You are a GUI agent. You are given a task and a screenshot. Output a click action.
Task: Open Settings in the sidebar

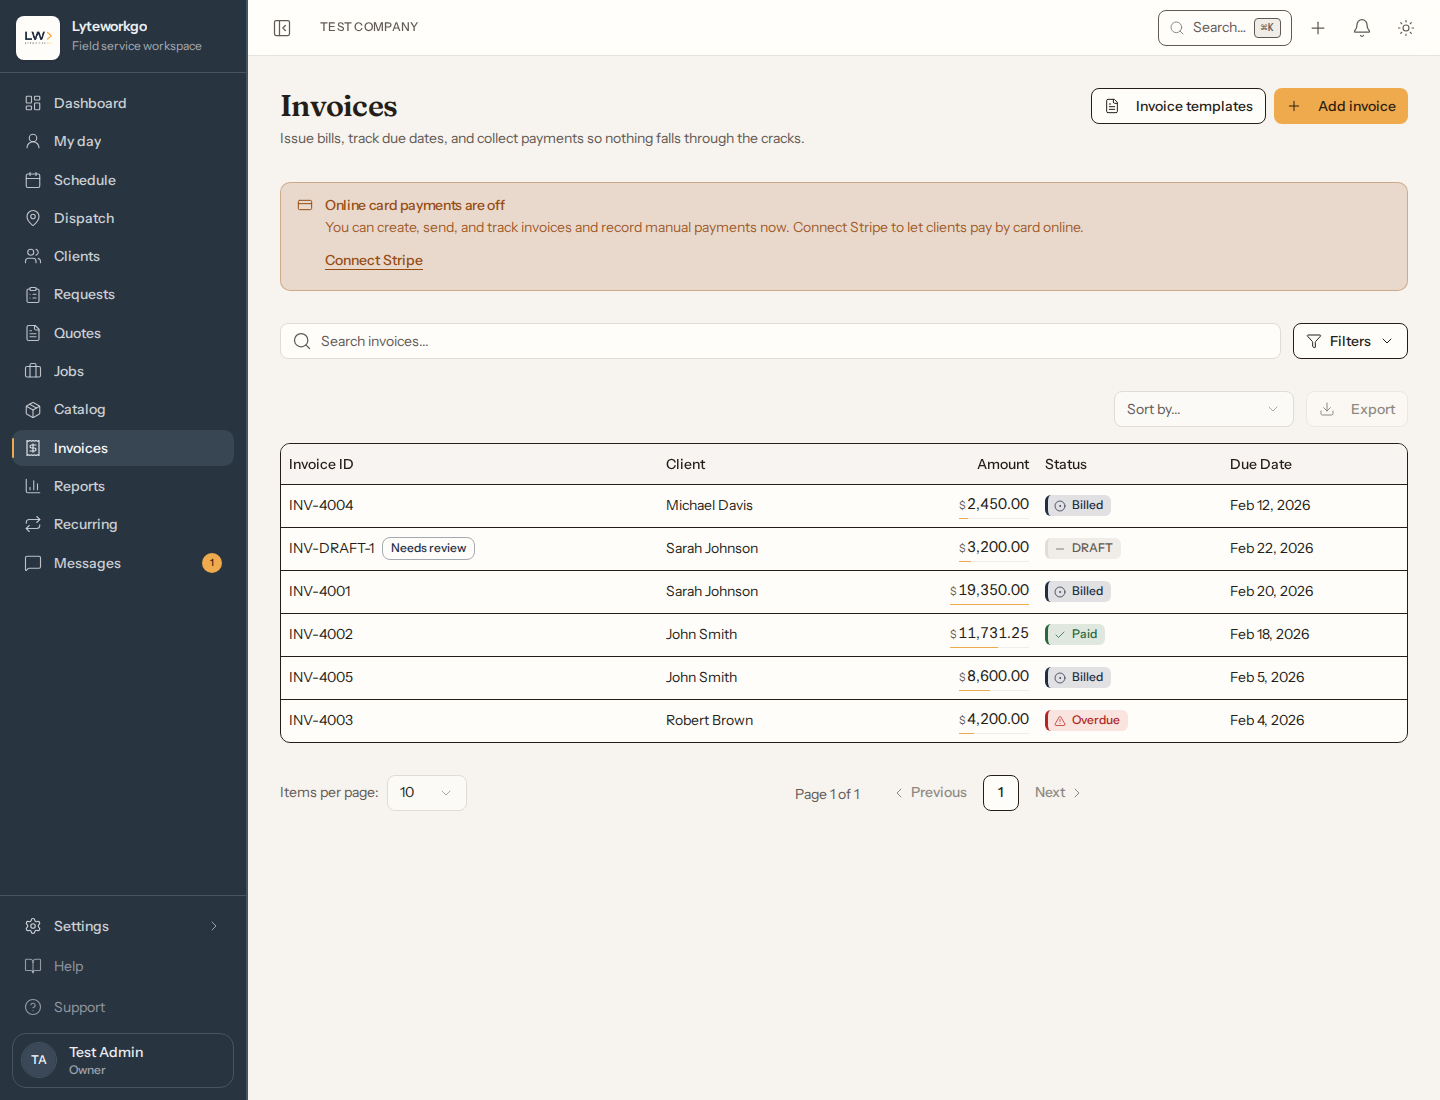tap(123, 926)
